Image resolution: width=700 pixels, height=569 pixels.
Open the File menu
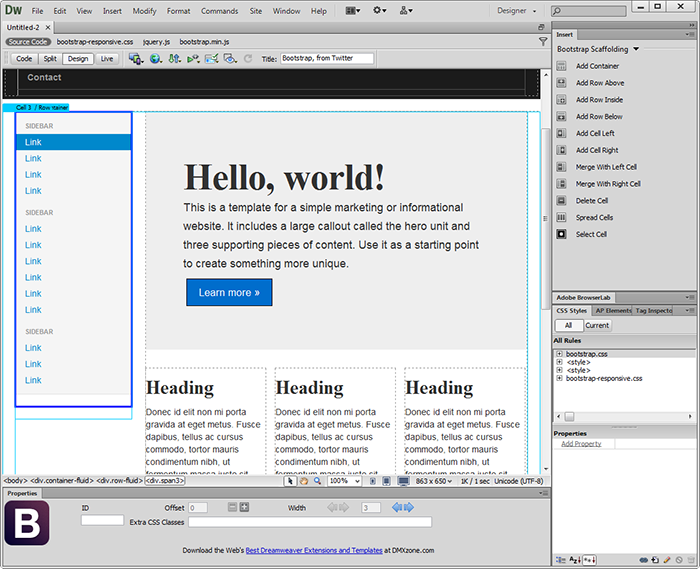38,11
